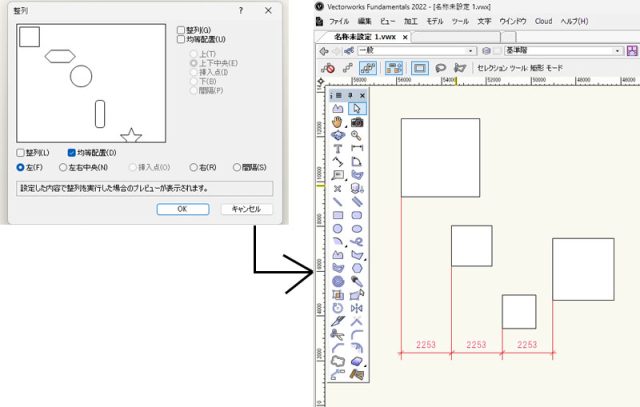The image size is (640, 407).
Task: Select the arrow Selection tool in palette
Action: (357, 109)
